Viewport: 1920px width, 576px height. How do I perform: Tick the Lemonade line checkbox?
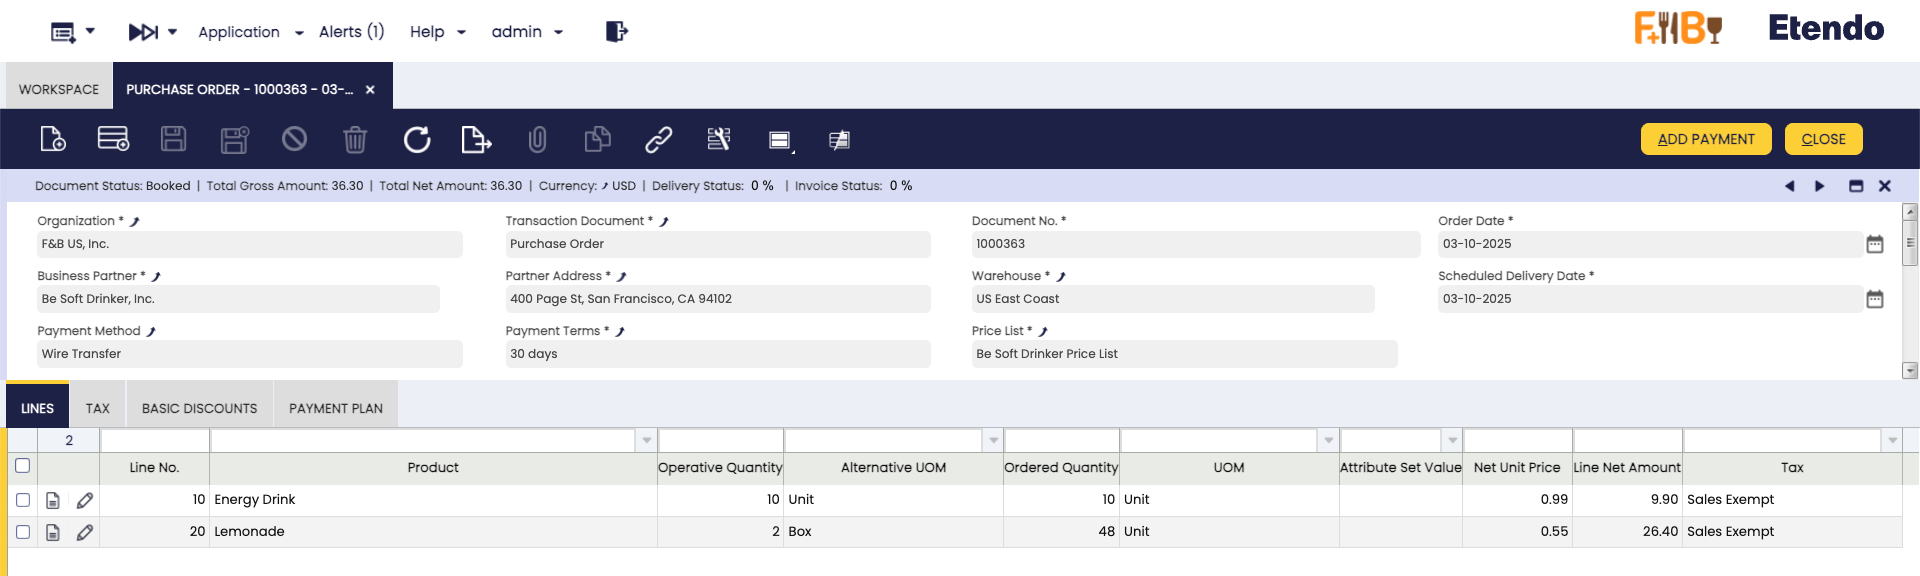(23, 532)
